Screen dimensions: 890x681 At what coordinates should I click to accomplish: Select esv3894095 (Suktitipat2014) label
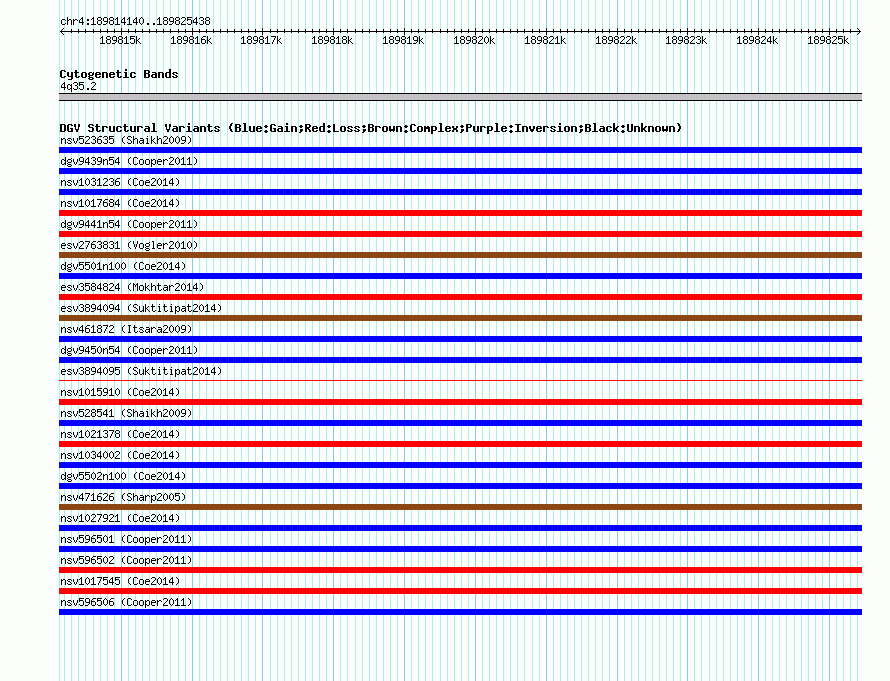(x=141, y=371)
